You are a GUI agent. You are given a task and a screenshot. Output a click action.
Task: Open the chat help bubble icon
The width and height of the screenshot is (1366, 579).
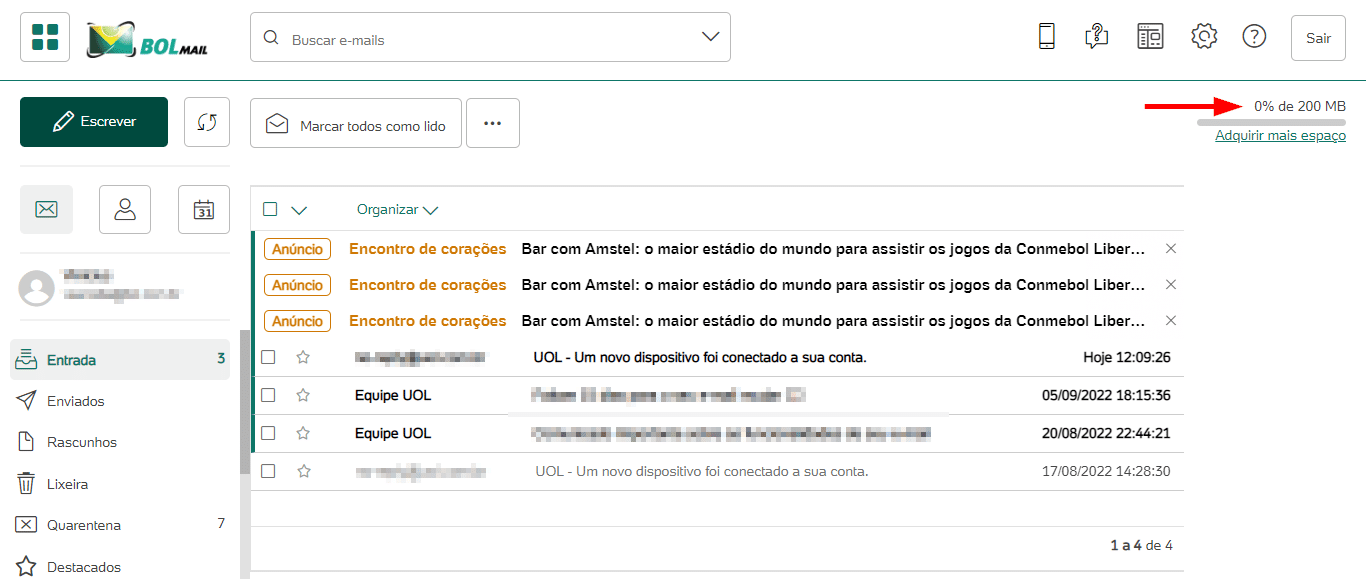point(1097,37)
